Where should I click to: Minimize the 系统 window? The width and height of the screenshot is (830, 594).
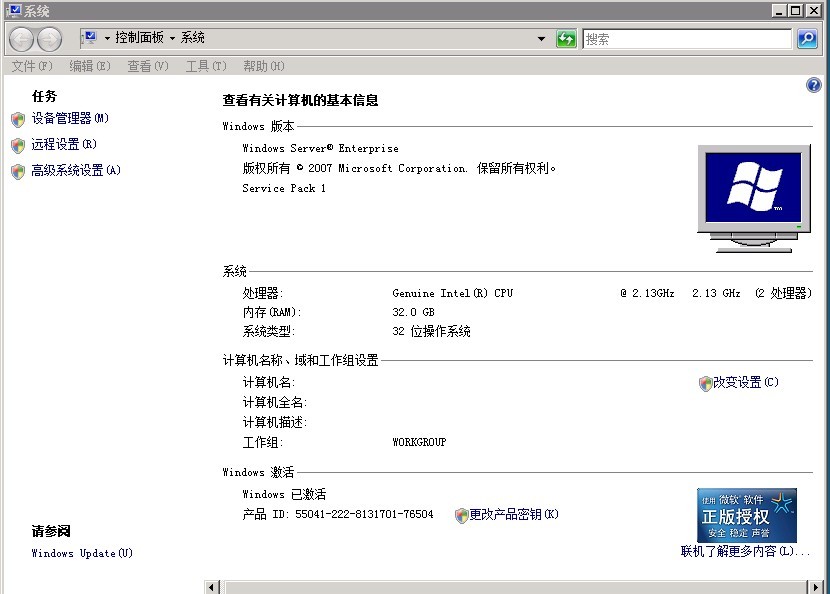[779, 10]
